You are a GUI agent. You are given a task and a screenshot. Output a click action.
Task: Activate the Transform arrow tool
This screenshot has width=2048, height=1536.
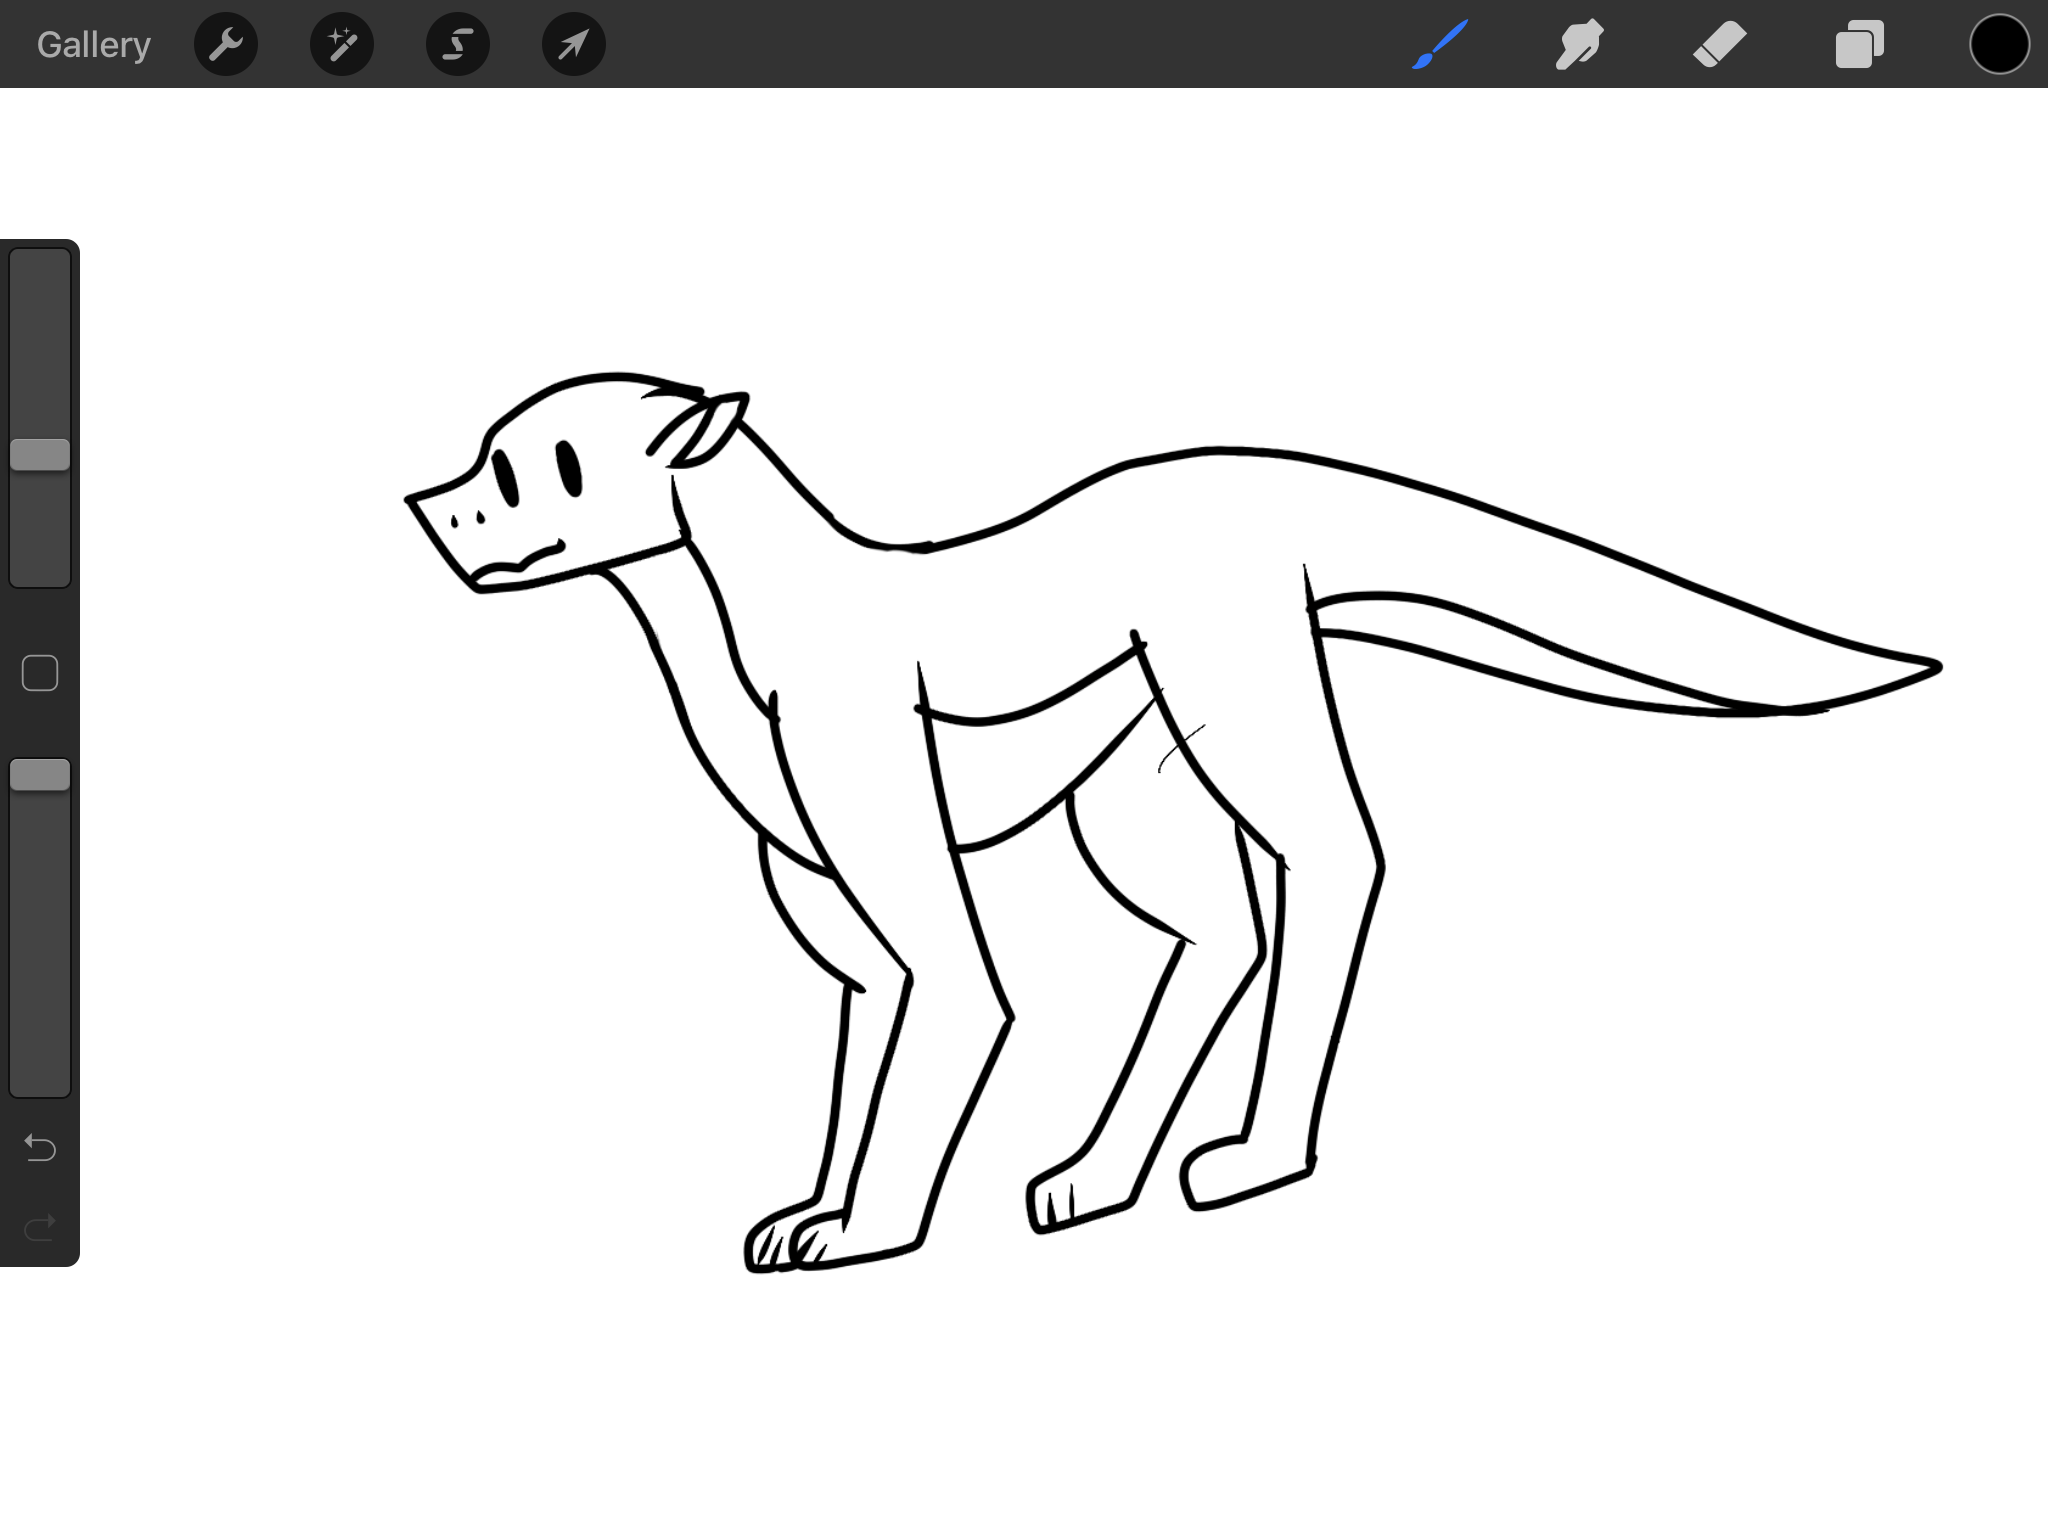tap(573, 45)
